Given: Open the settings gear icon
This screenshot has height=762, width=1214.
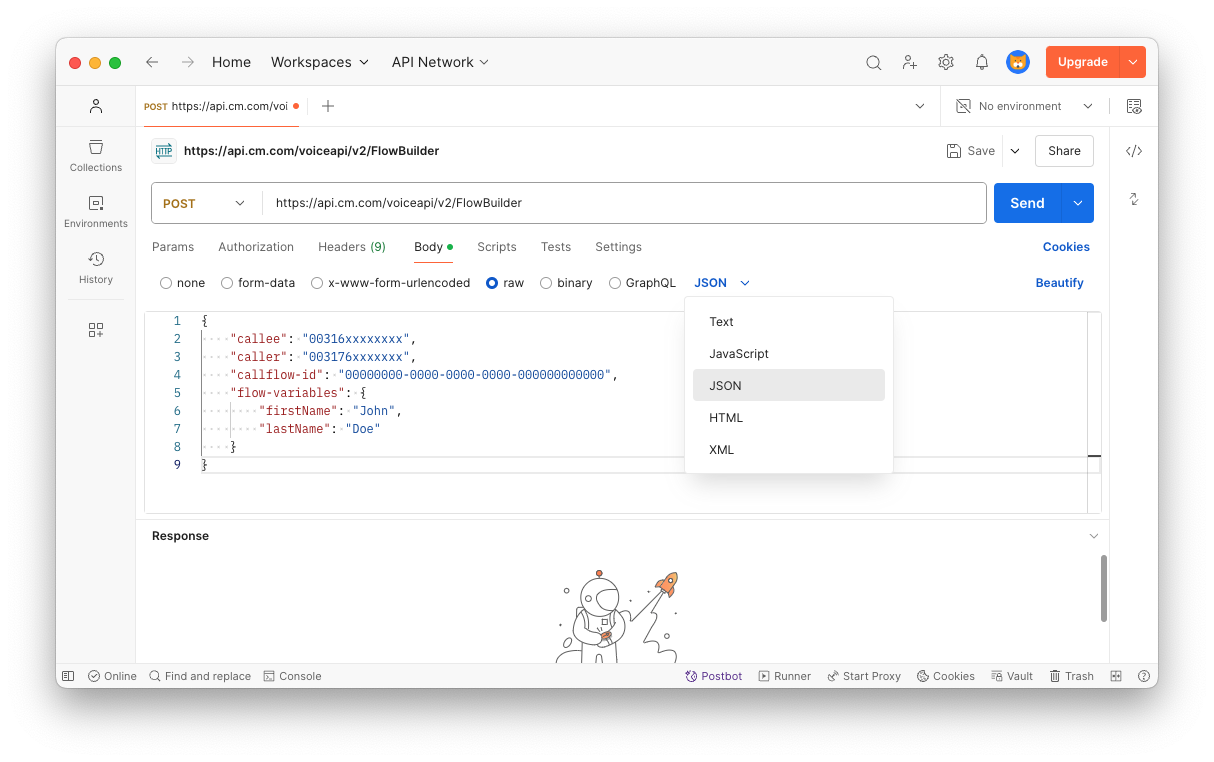Looking at the screenshot, I should 946,62.
